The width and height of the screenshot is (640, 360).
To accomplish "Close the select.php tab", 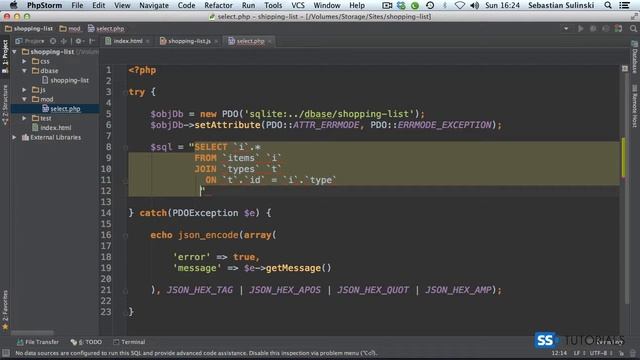I will coord(269,41).
